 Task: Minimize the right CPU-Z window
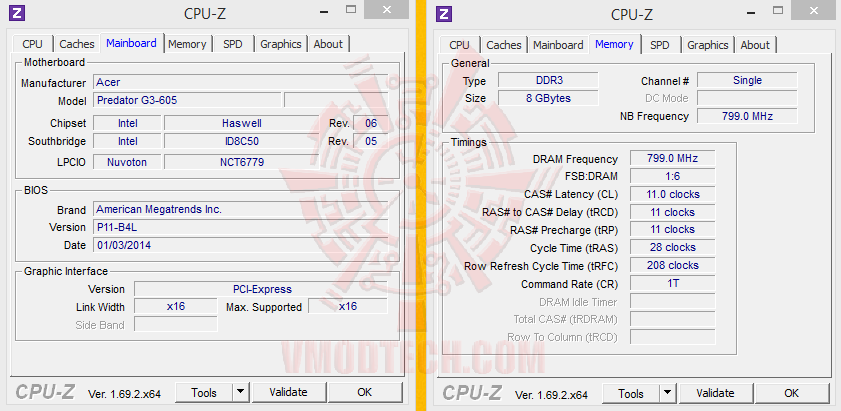coord(749,12)
